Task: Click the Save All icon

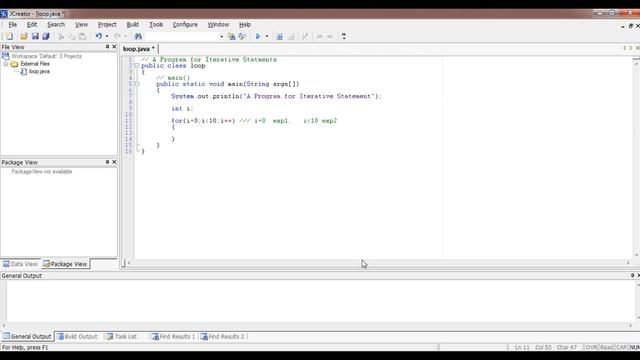Action: [46, 36]
